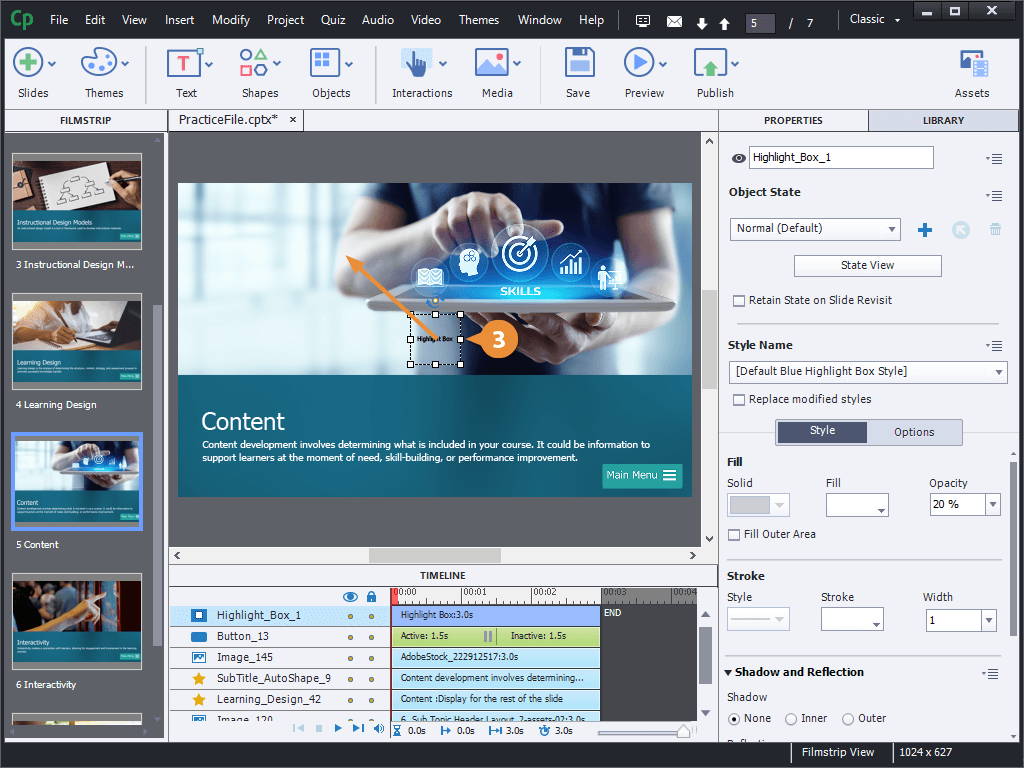Enable Retain State on Slide Revisit
Image resolution: width=1024 pixels, height=768 pixels.
click(738, 300)
